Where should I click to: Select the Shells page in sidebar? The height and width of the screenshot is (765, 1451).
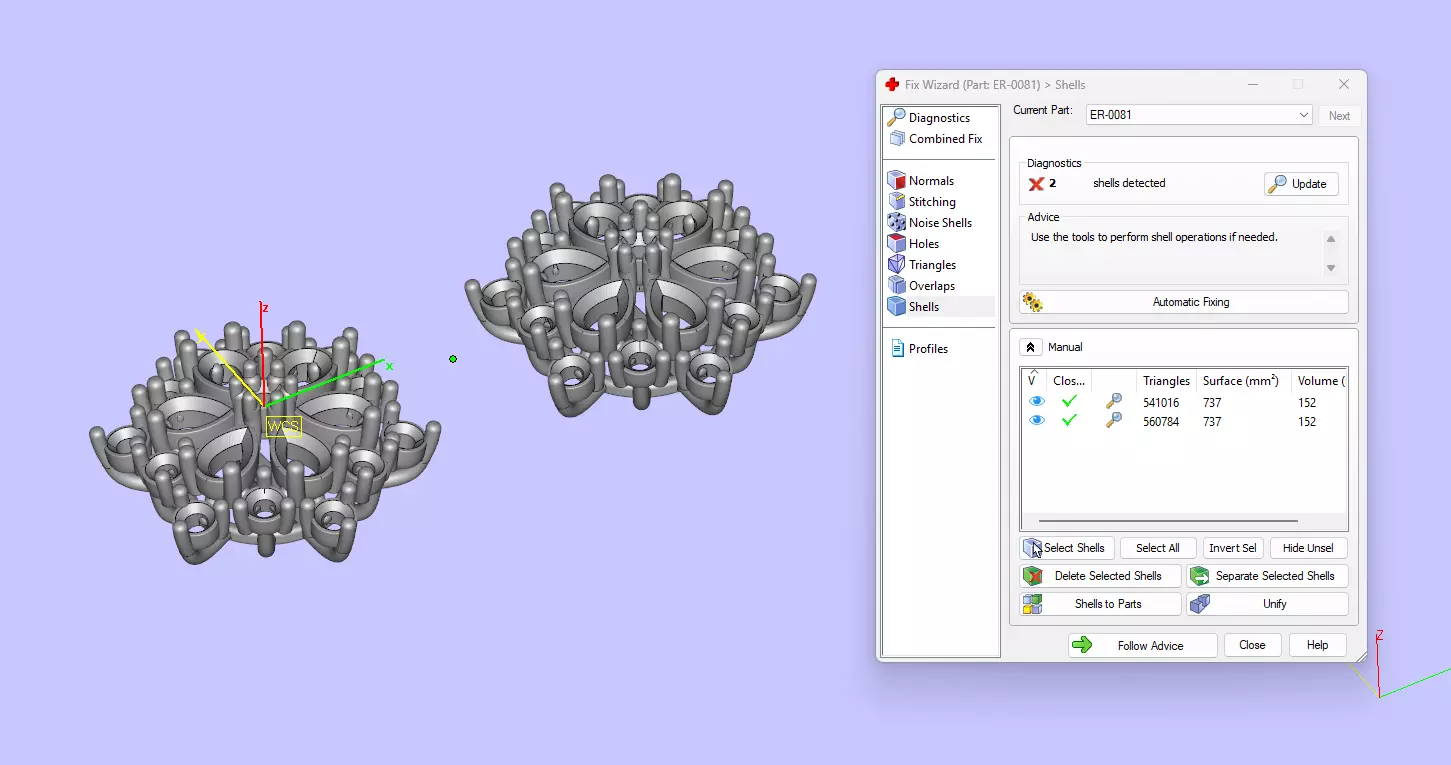tap(913, 307)
